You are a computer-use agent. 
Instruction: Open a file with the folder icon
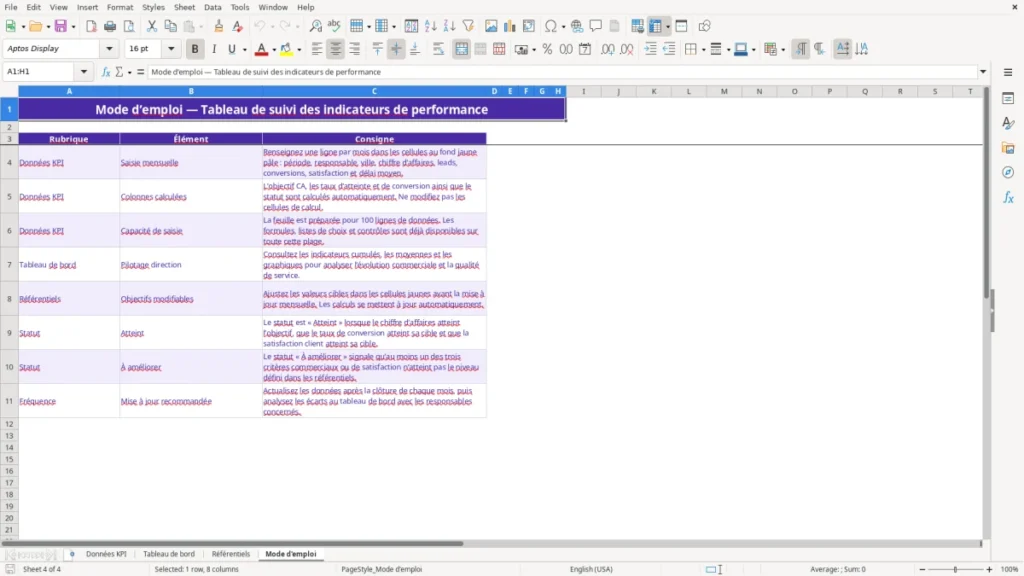click(35, 26)
